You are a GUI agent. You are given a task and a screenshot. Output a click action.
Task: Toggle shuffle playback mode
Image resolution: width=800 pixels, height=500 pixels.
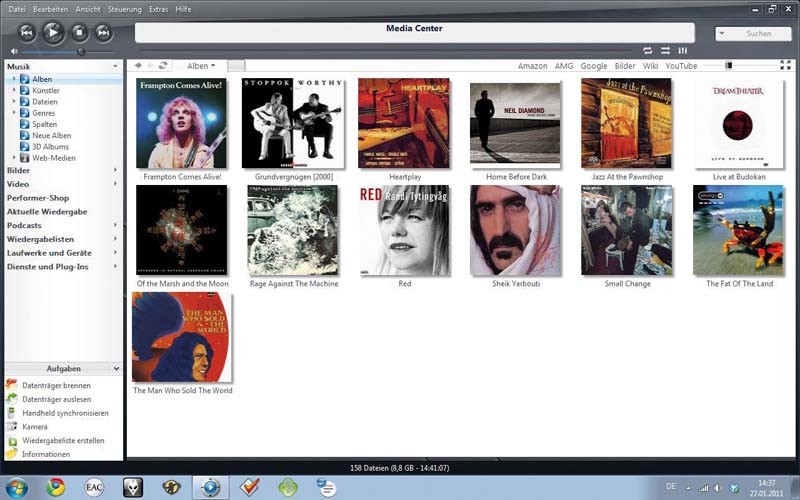665,51
